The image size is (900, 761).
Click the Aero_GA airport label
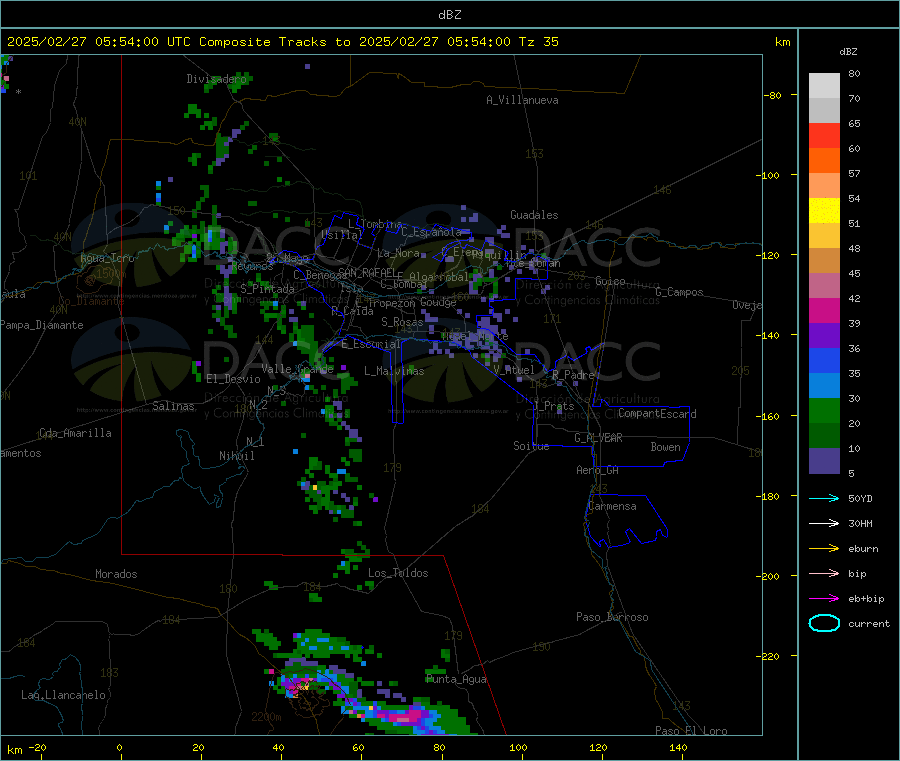597,471
